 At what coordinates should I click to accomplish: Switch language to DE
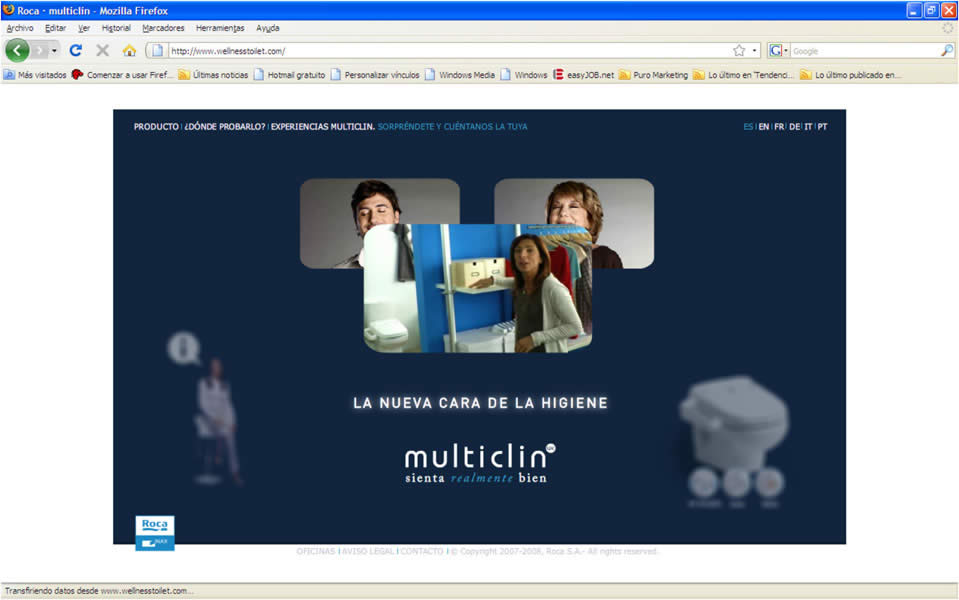(794, 127)
